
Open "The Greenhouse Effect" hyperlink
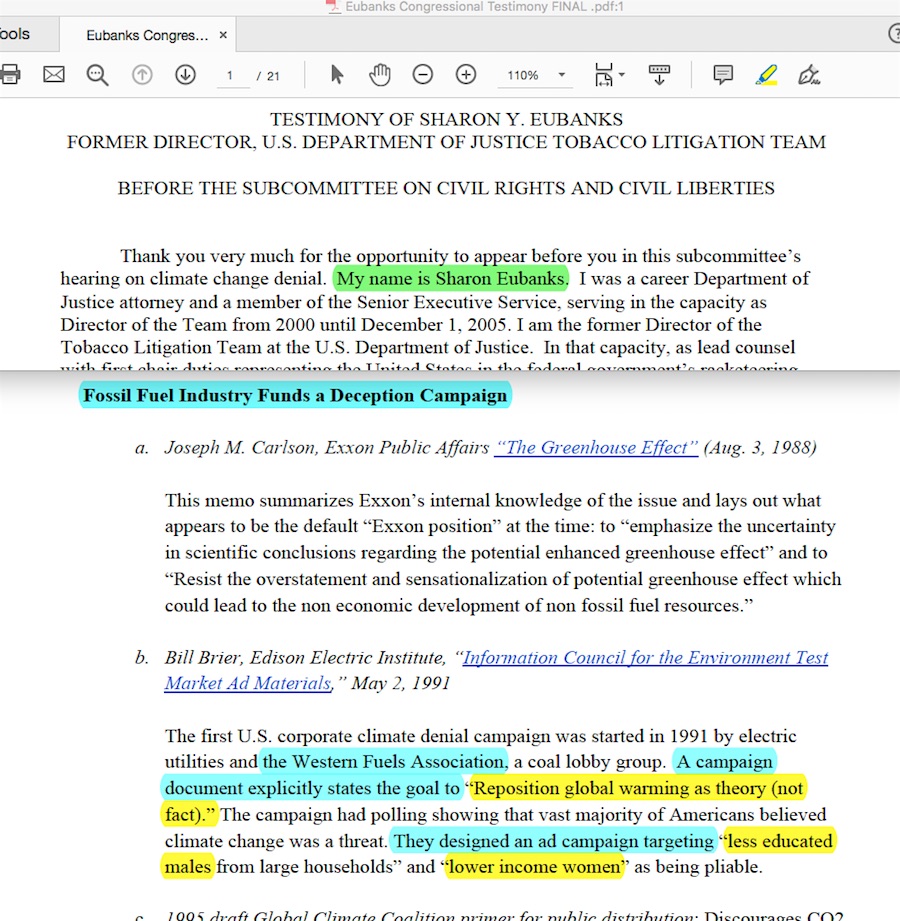(596, 448)
